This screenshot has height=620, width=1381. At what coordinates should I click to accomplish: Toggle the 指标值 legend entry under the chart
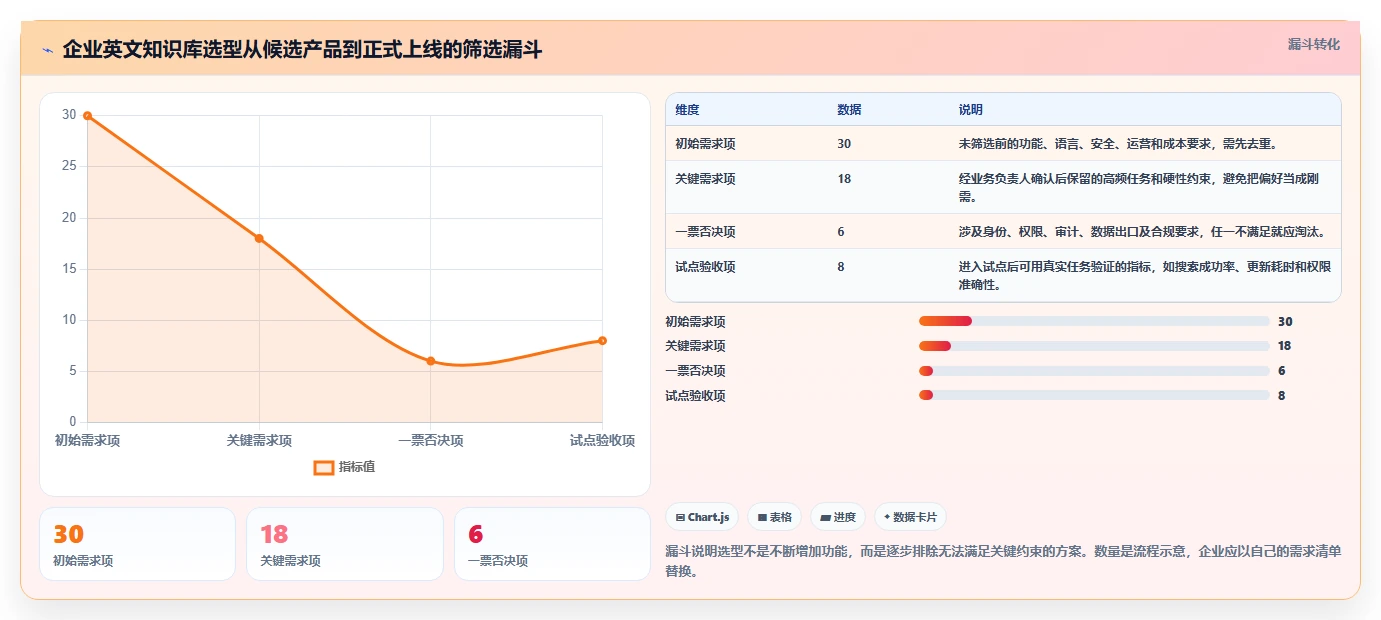345,467
